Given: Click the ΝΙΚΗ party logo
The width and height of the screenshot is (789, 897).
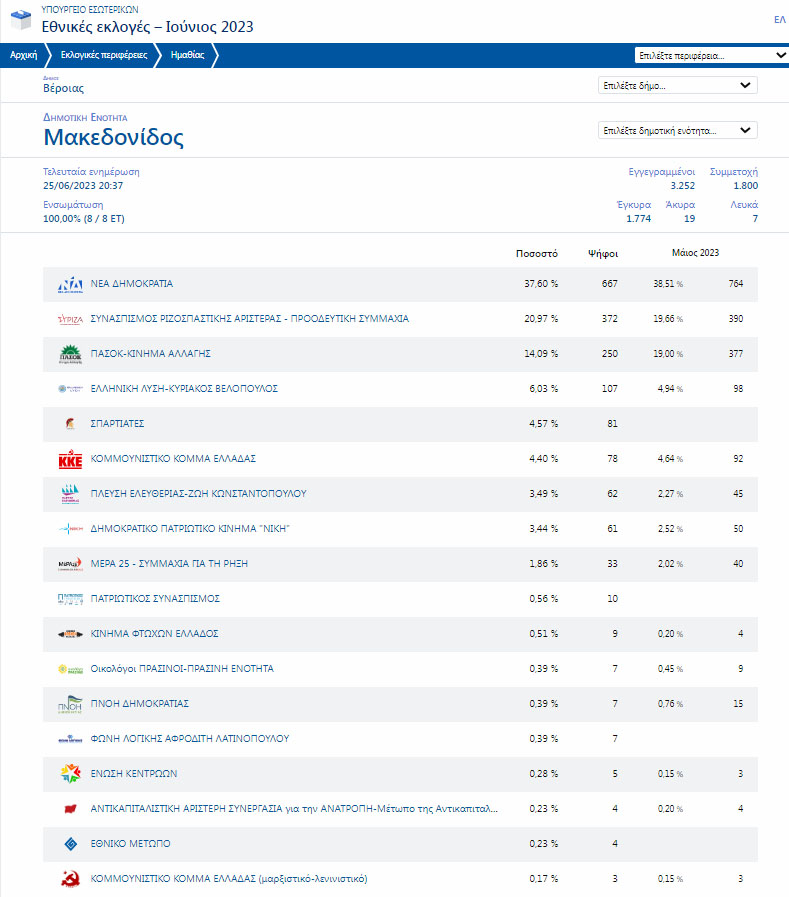Looking at the screenshot, I should tap(70, 529).
